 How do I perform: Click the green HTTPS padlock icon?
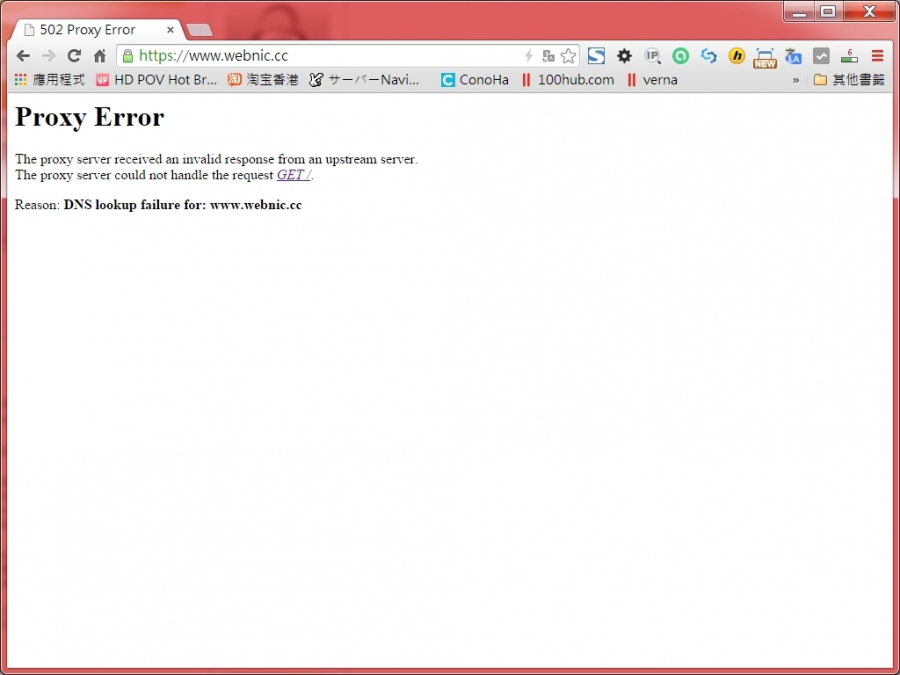click(128, 56)
